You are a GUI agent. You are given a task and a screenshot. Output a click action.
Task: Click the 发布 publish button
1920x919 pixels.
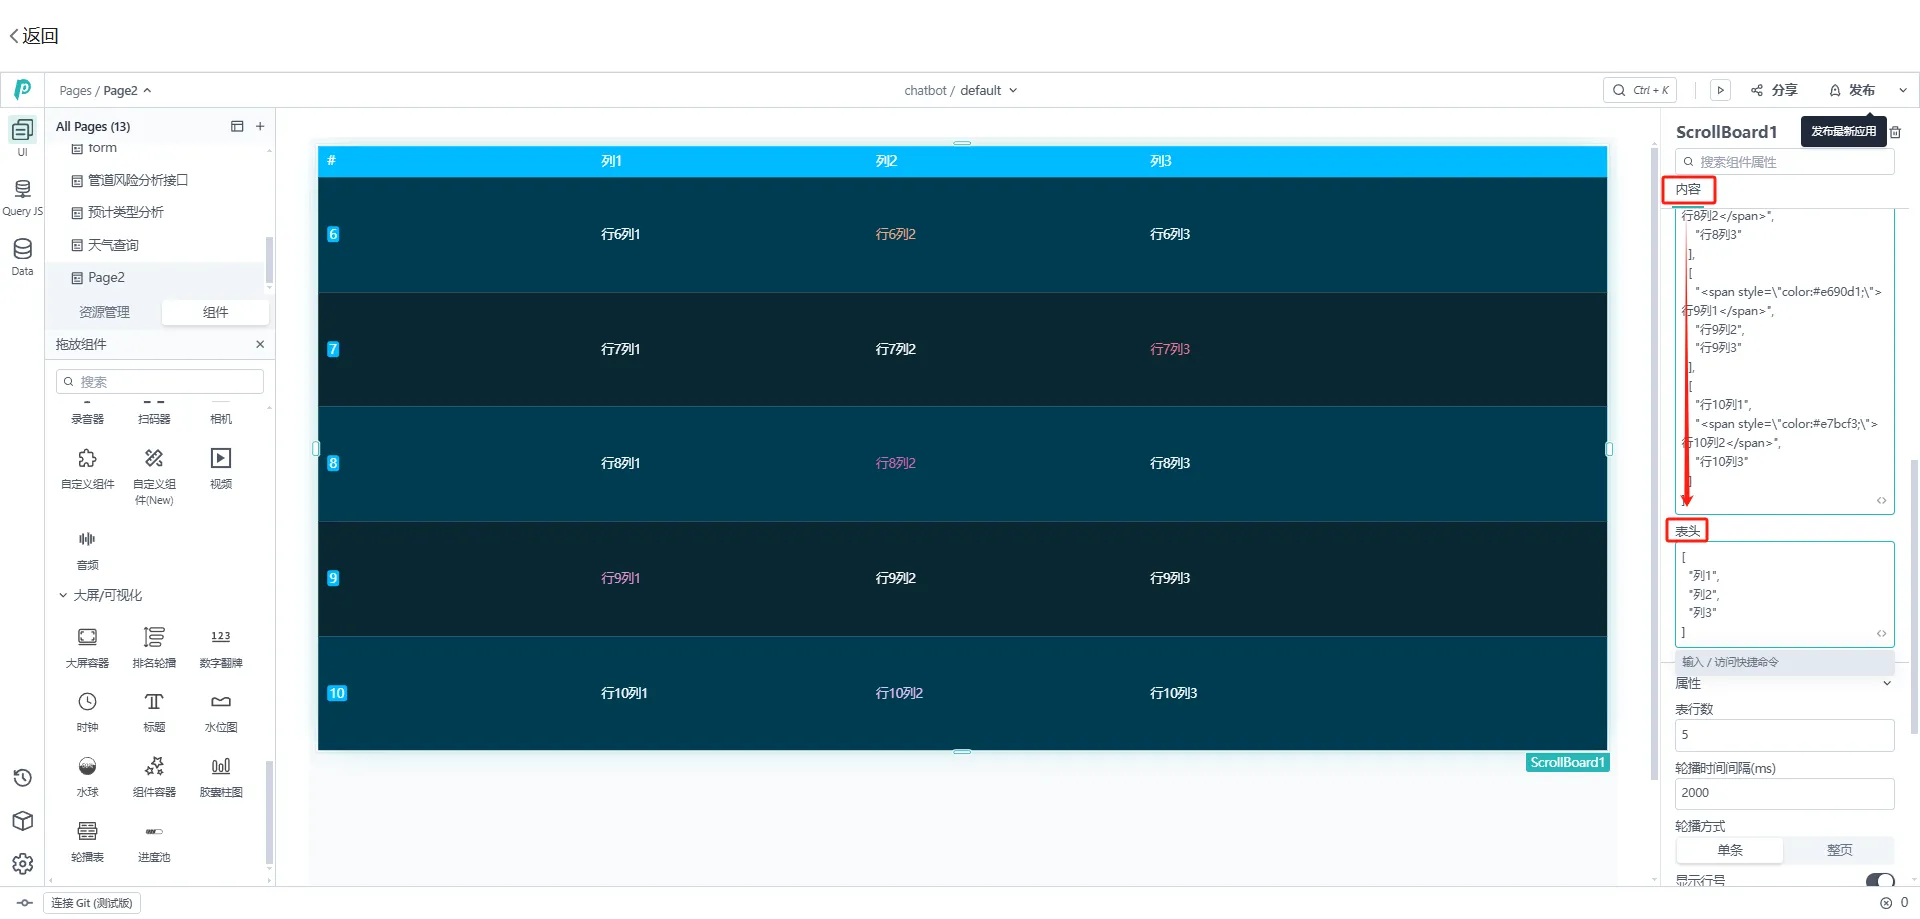point(1852,90)
